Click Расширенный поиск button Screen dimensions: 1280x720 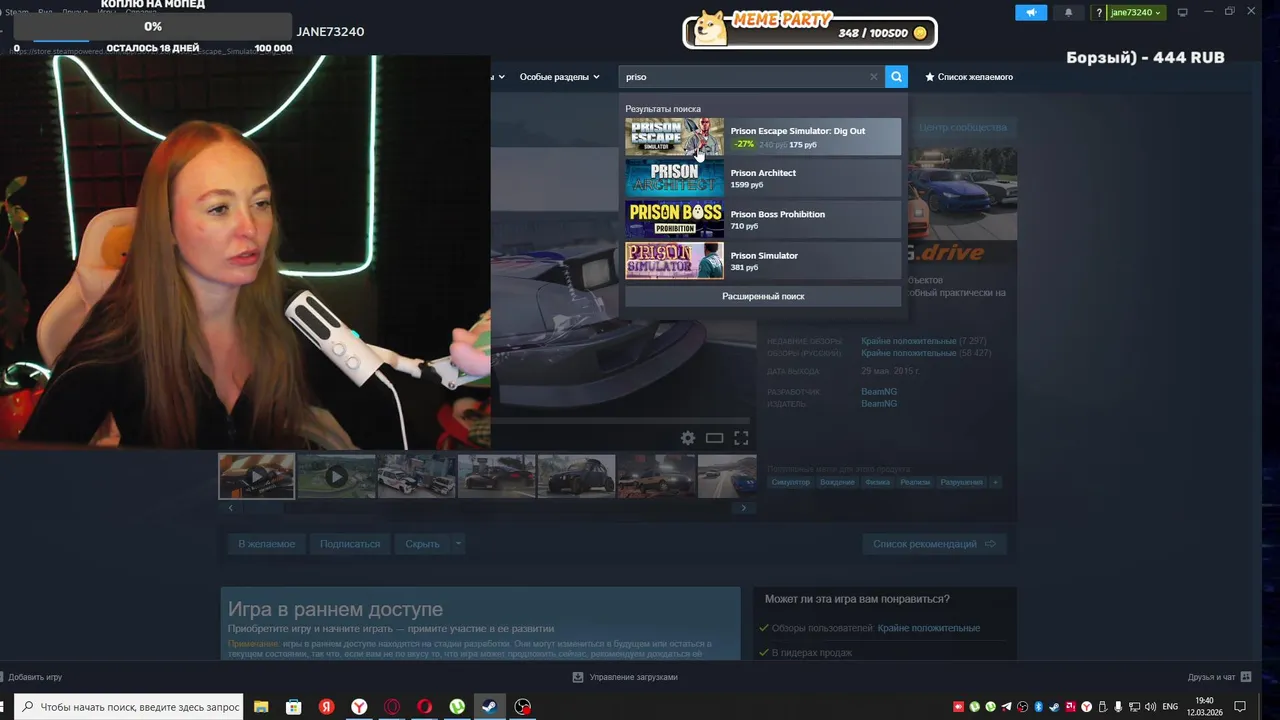[763, 296]
